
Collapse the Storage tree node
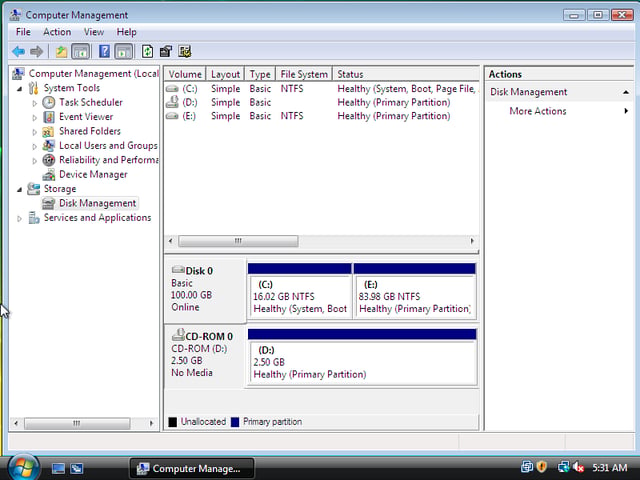coord(19,189)
